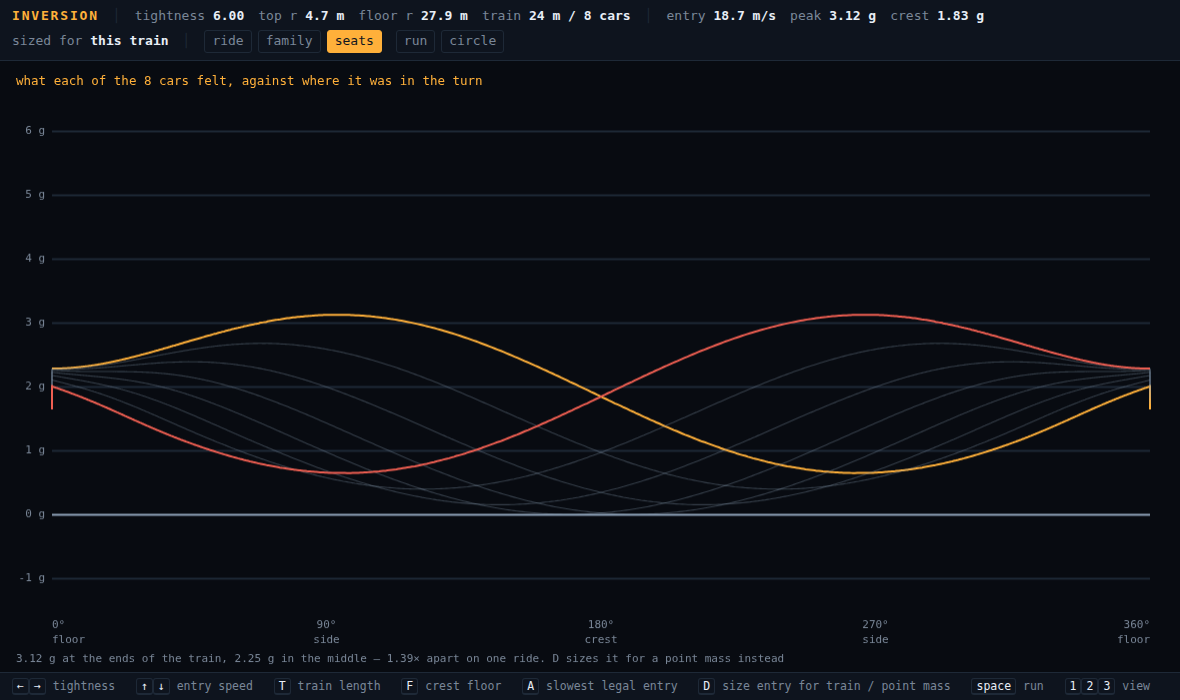The height and width of the screenshot is (700, 1180).
Task: Toggle D key sizing train or point mass
Action: click(707, 686)
